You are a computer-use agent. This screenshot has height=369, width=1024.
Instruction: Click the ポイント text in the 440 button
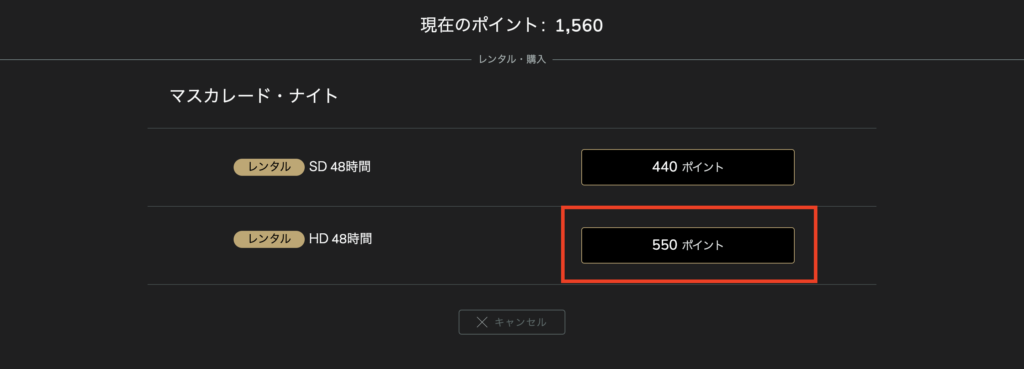[x=703, y=167]
